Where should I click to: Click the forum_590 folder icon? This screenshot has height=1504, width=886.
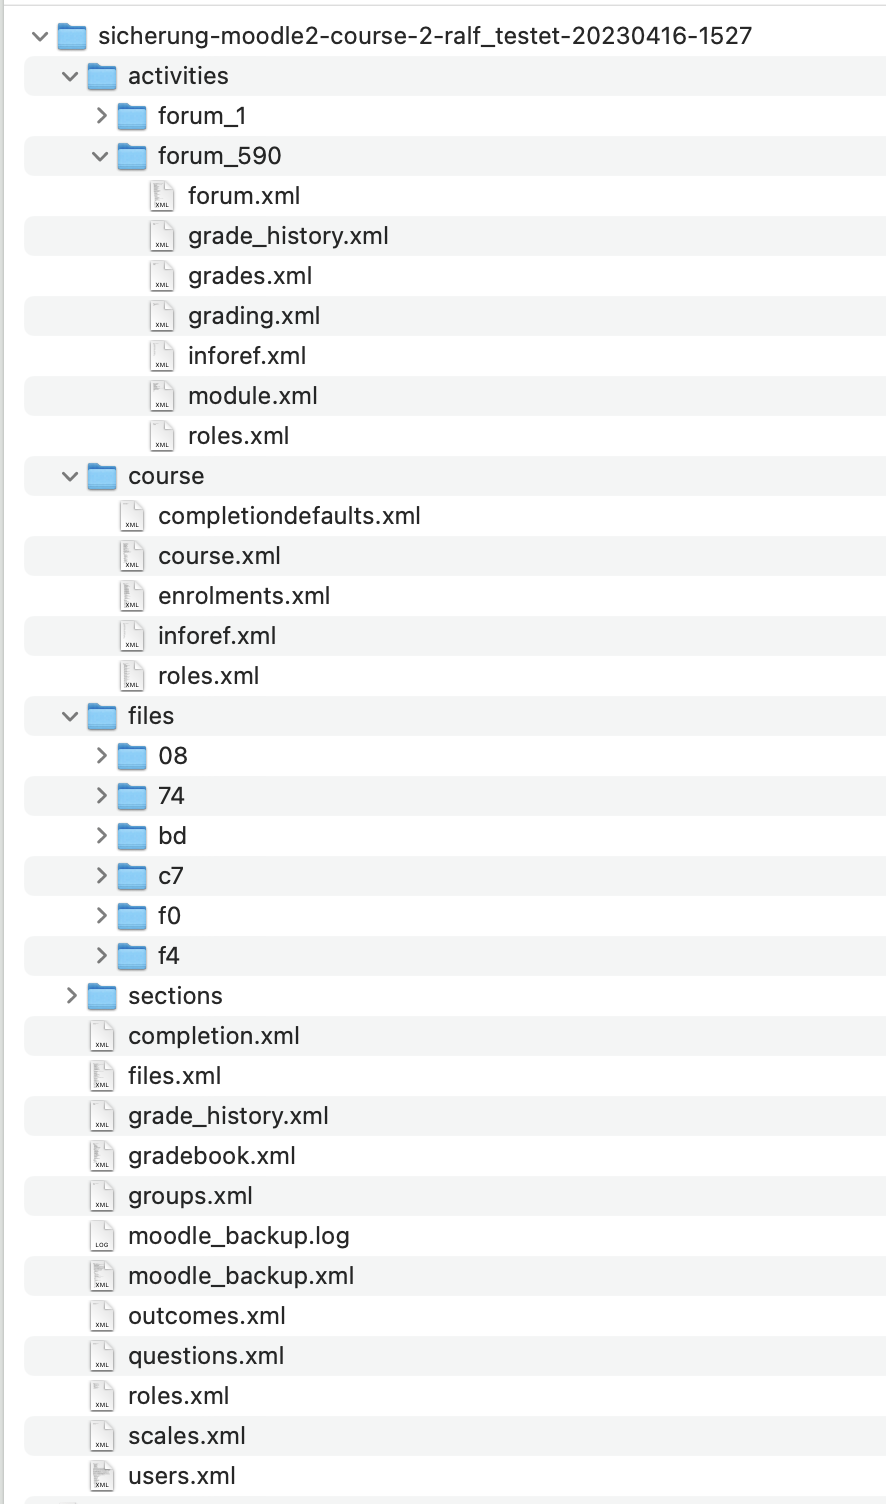click(132, 156)
